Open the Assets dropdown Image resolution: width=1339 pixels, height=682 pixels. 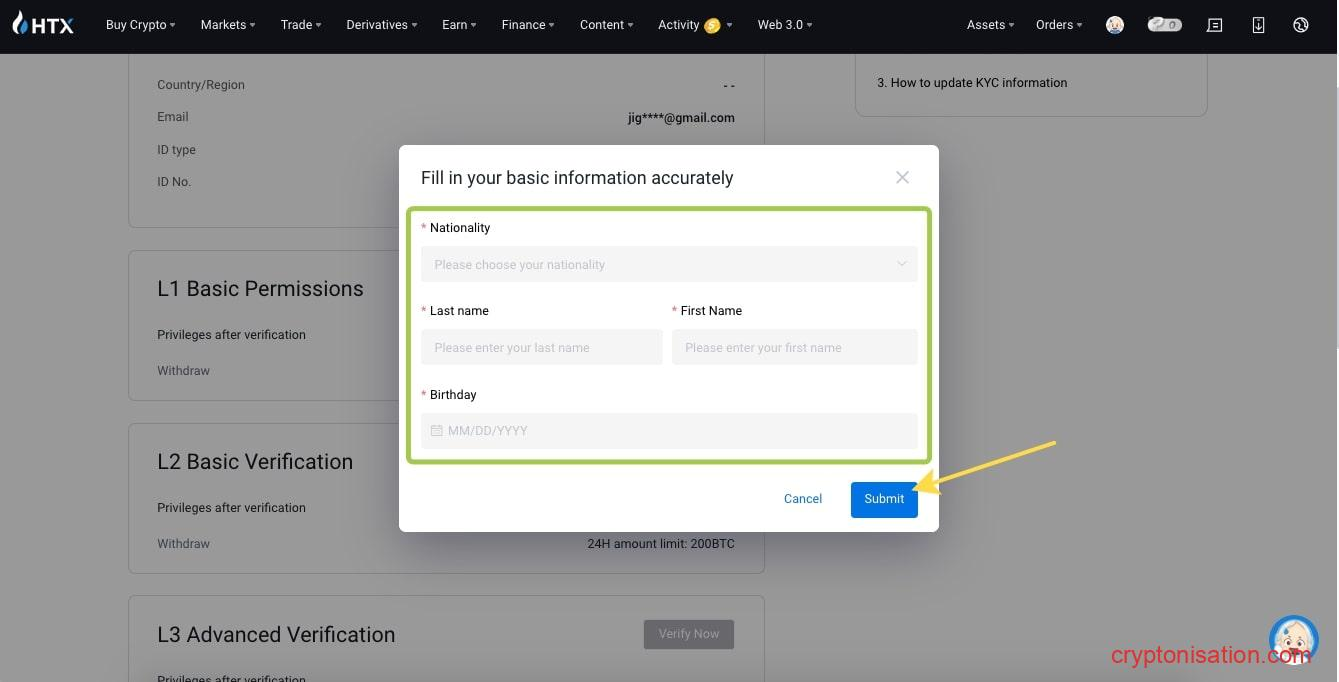(x=990, y=25)
